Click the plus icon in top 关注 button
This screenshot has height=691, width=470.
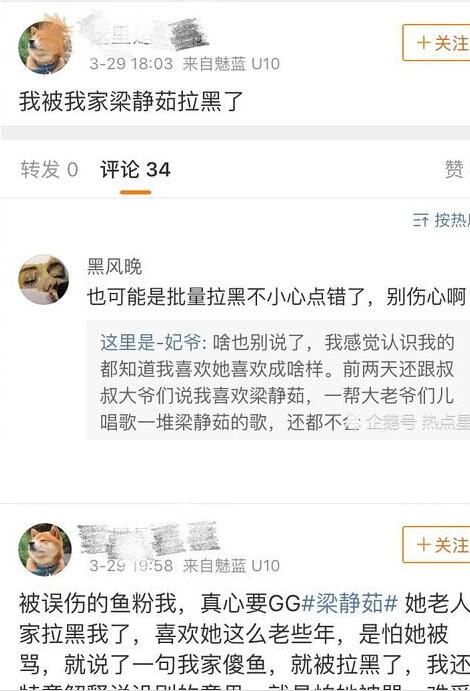coord(423,43)
